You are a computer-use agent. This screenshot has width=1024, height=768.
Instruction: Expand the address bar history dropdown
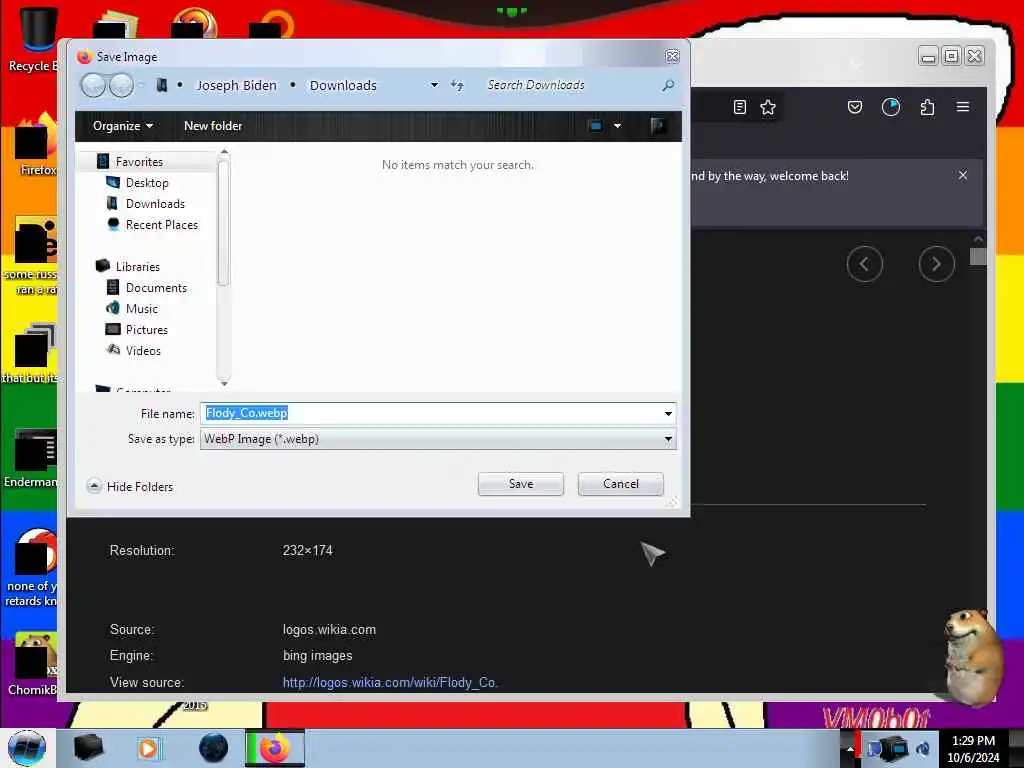(434, 86)
